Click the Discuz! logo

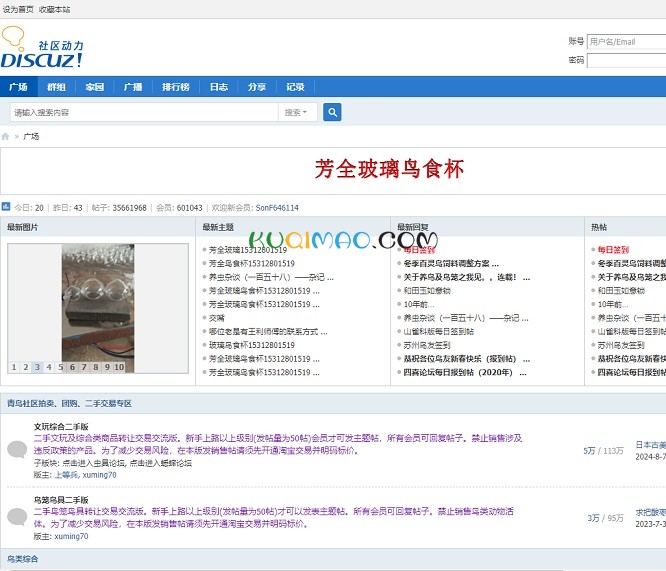pyautogui.click(x=42, y=47)
